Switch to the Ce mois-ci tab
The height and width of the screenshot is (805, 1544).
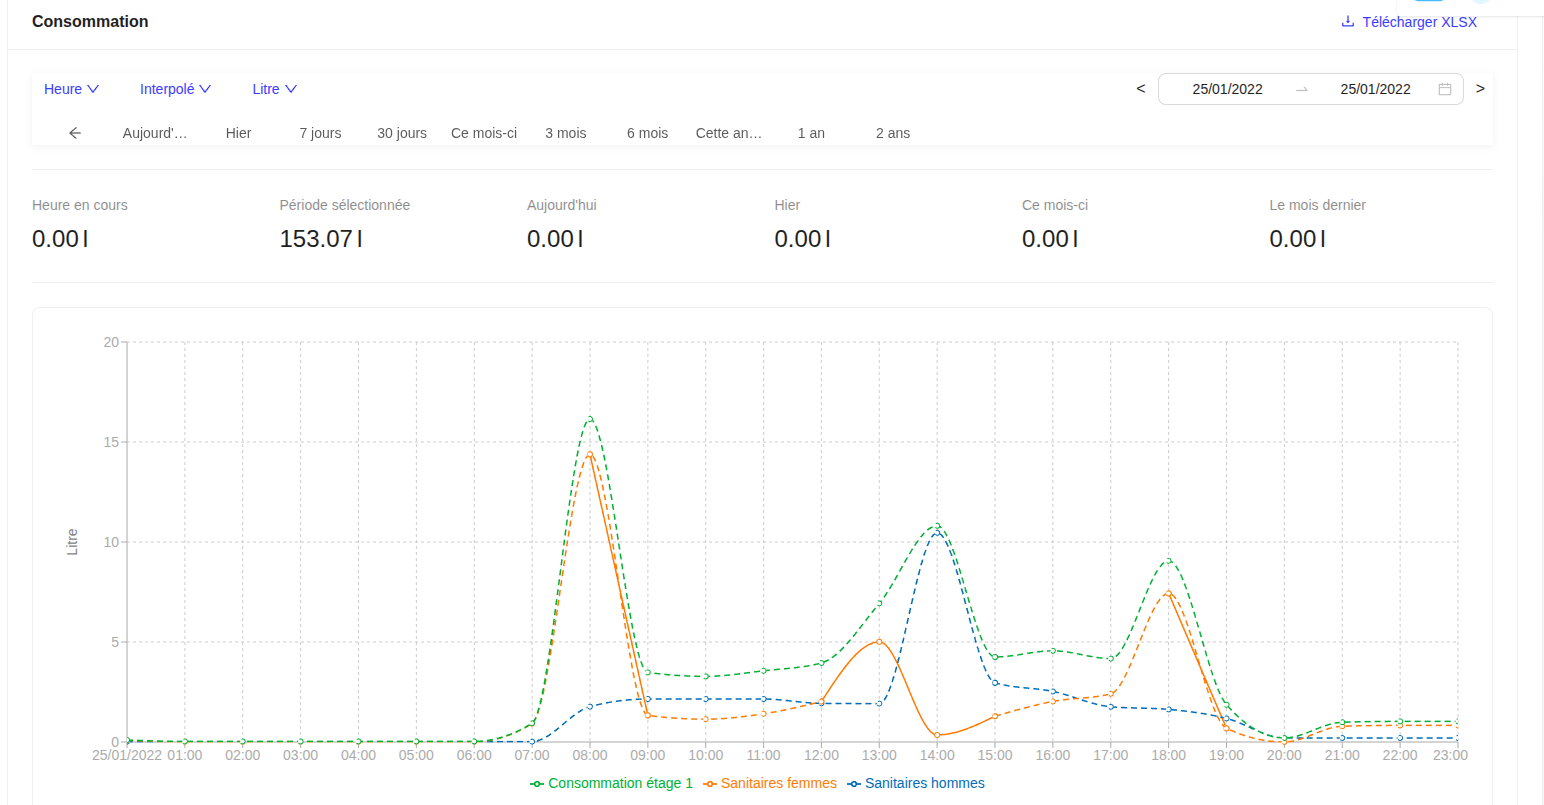(x=484, y=132)
